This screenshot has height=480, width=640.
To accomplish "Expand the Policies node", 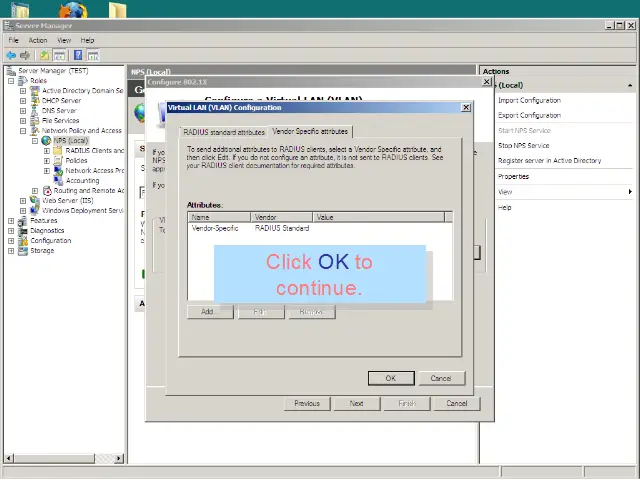I will coord(47,161).
